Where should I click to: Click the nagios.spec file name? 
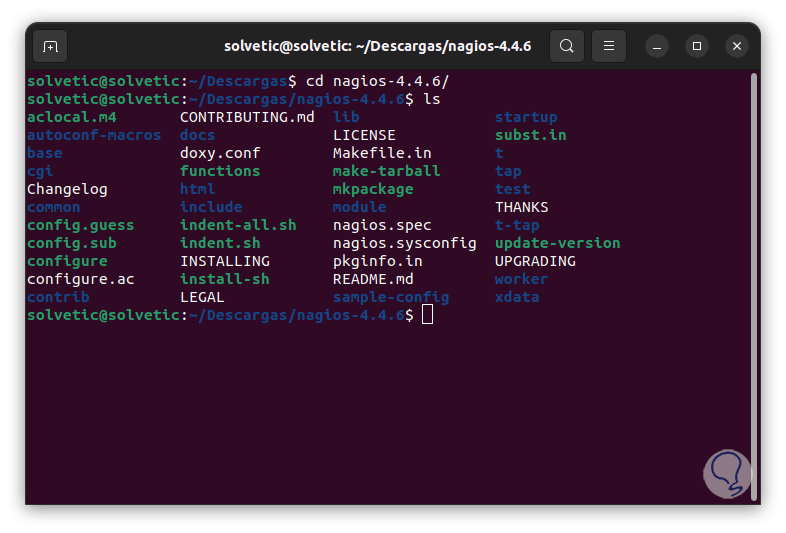coord(382,226)
